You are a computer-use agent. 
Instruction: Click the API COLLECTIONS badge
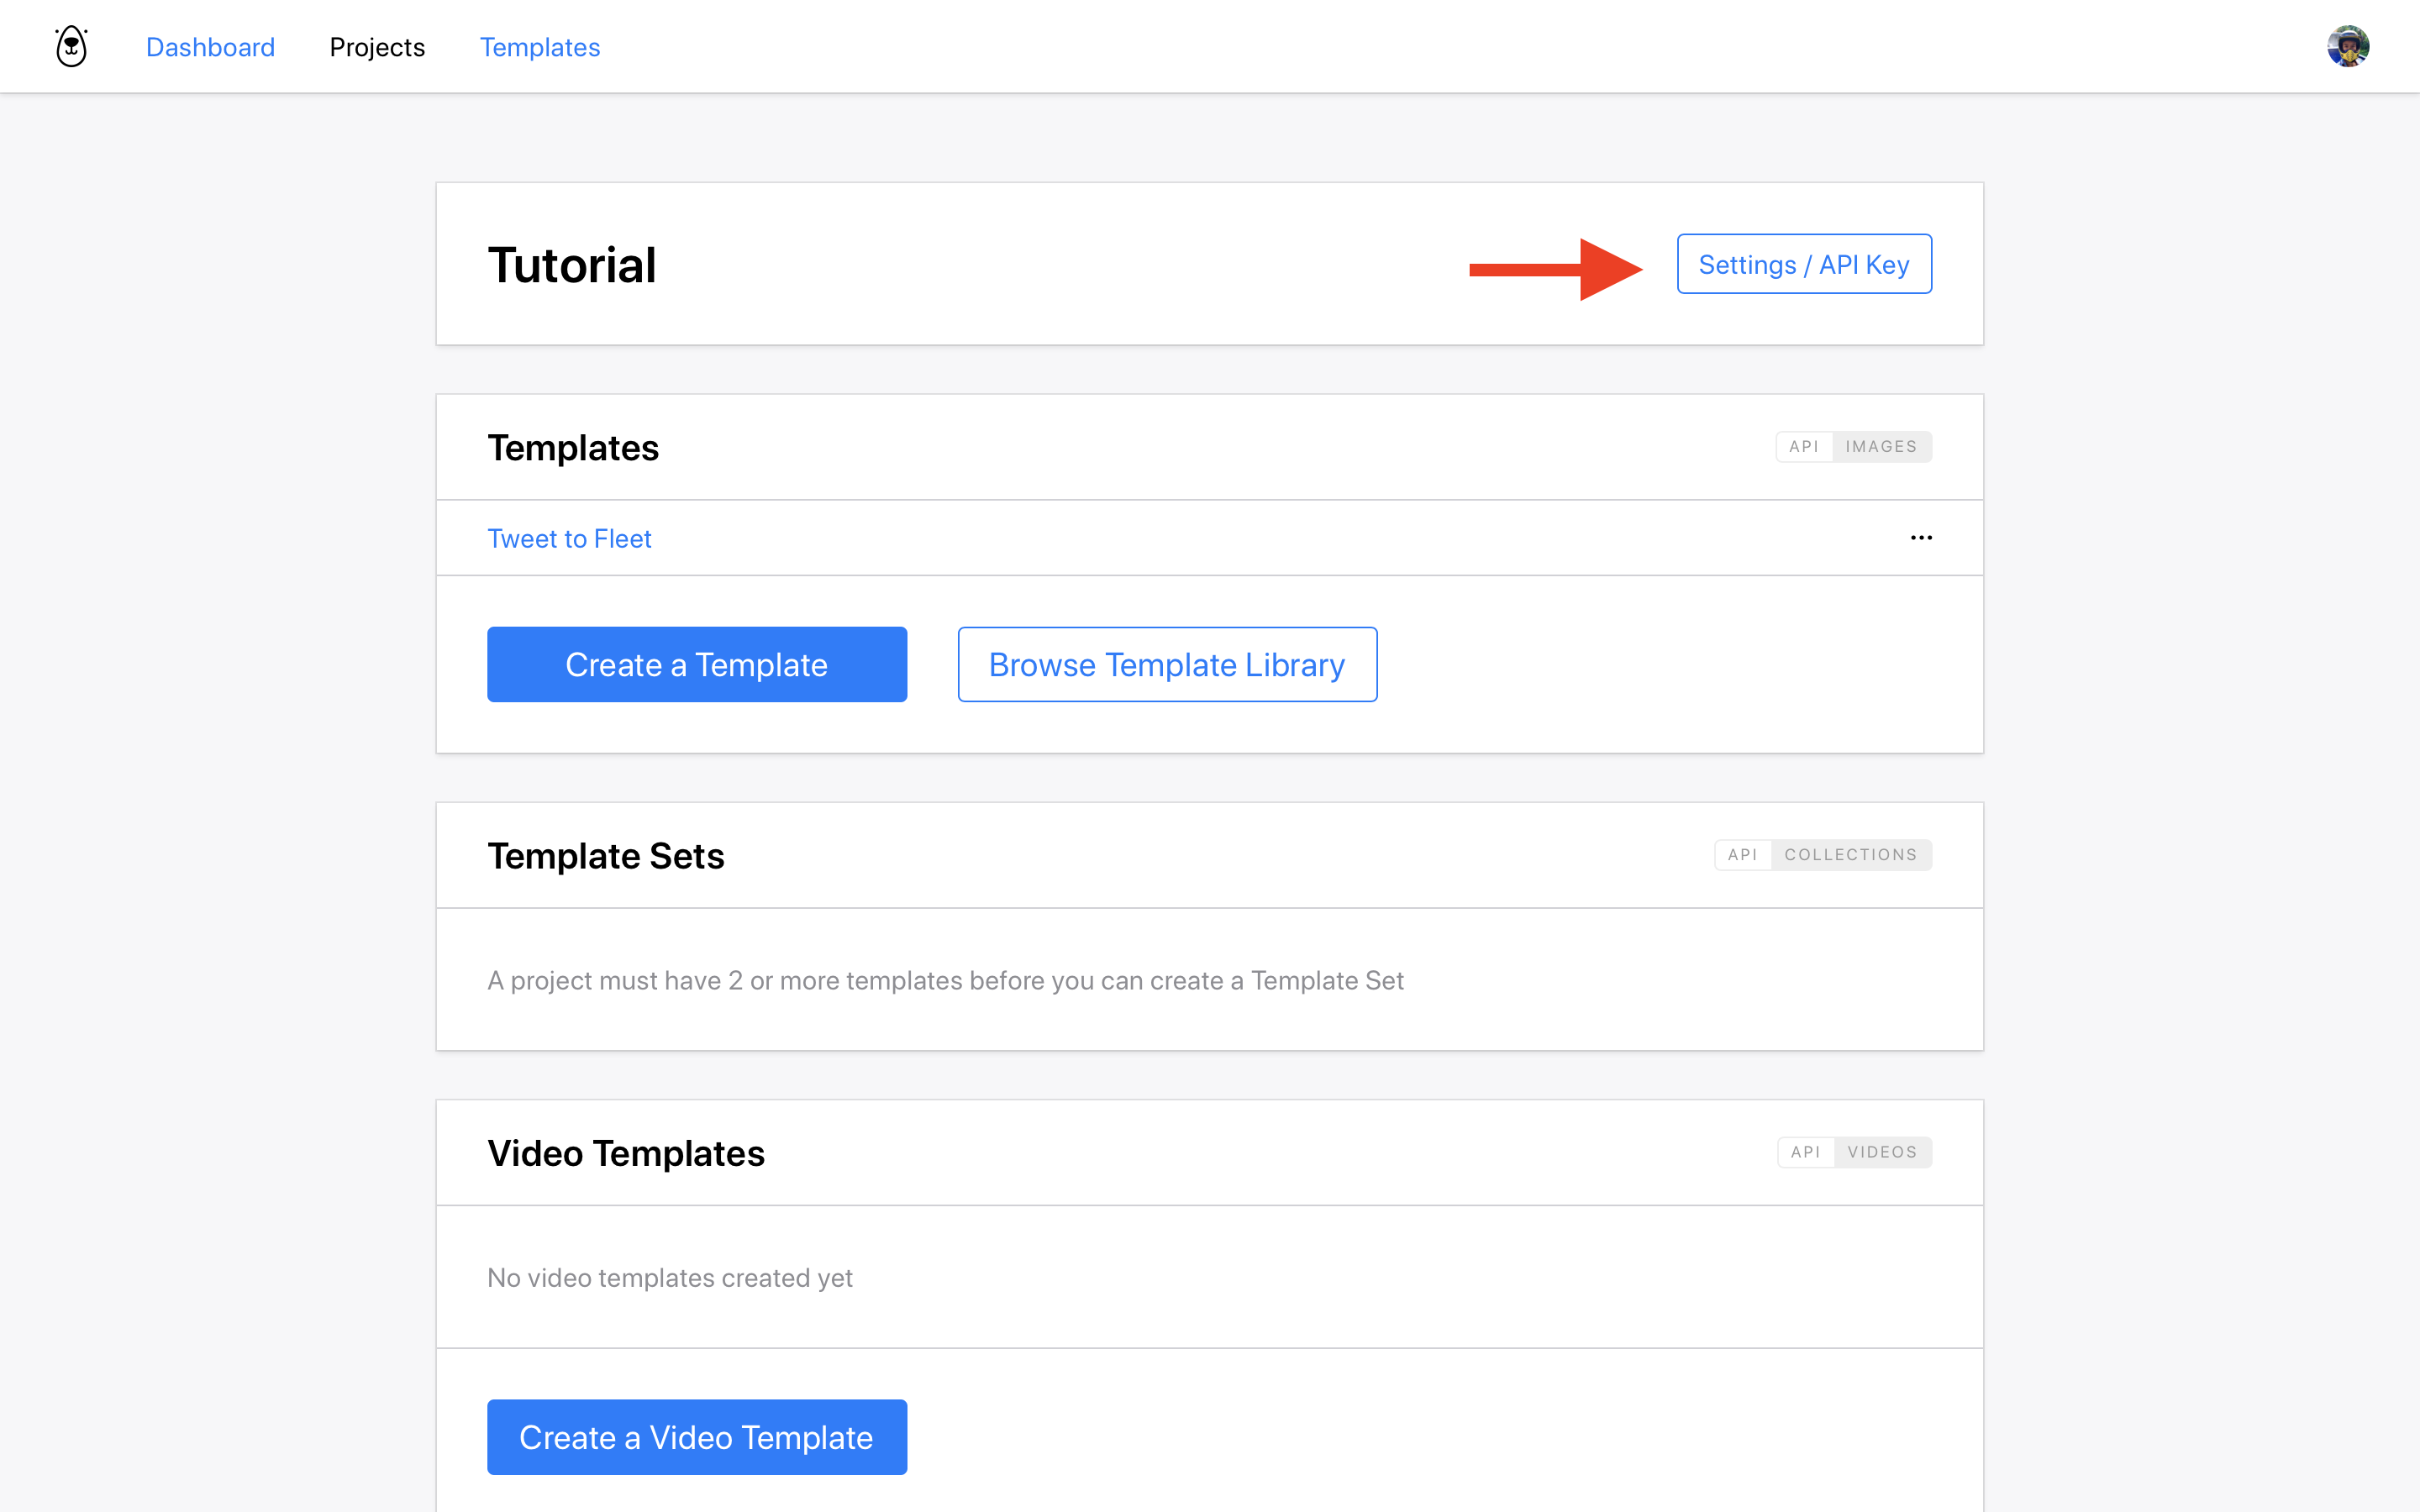coord(1822,855)
